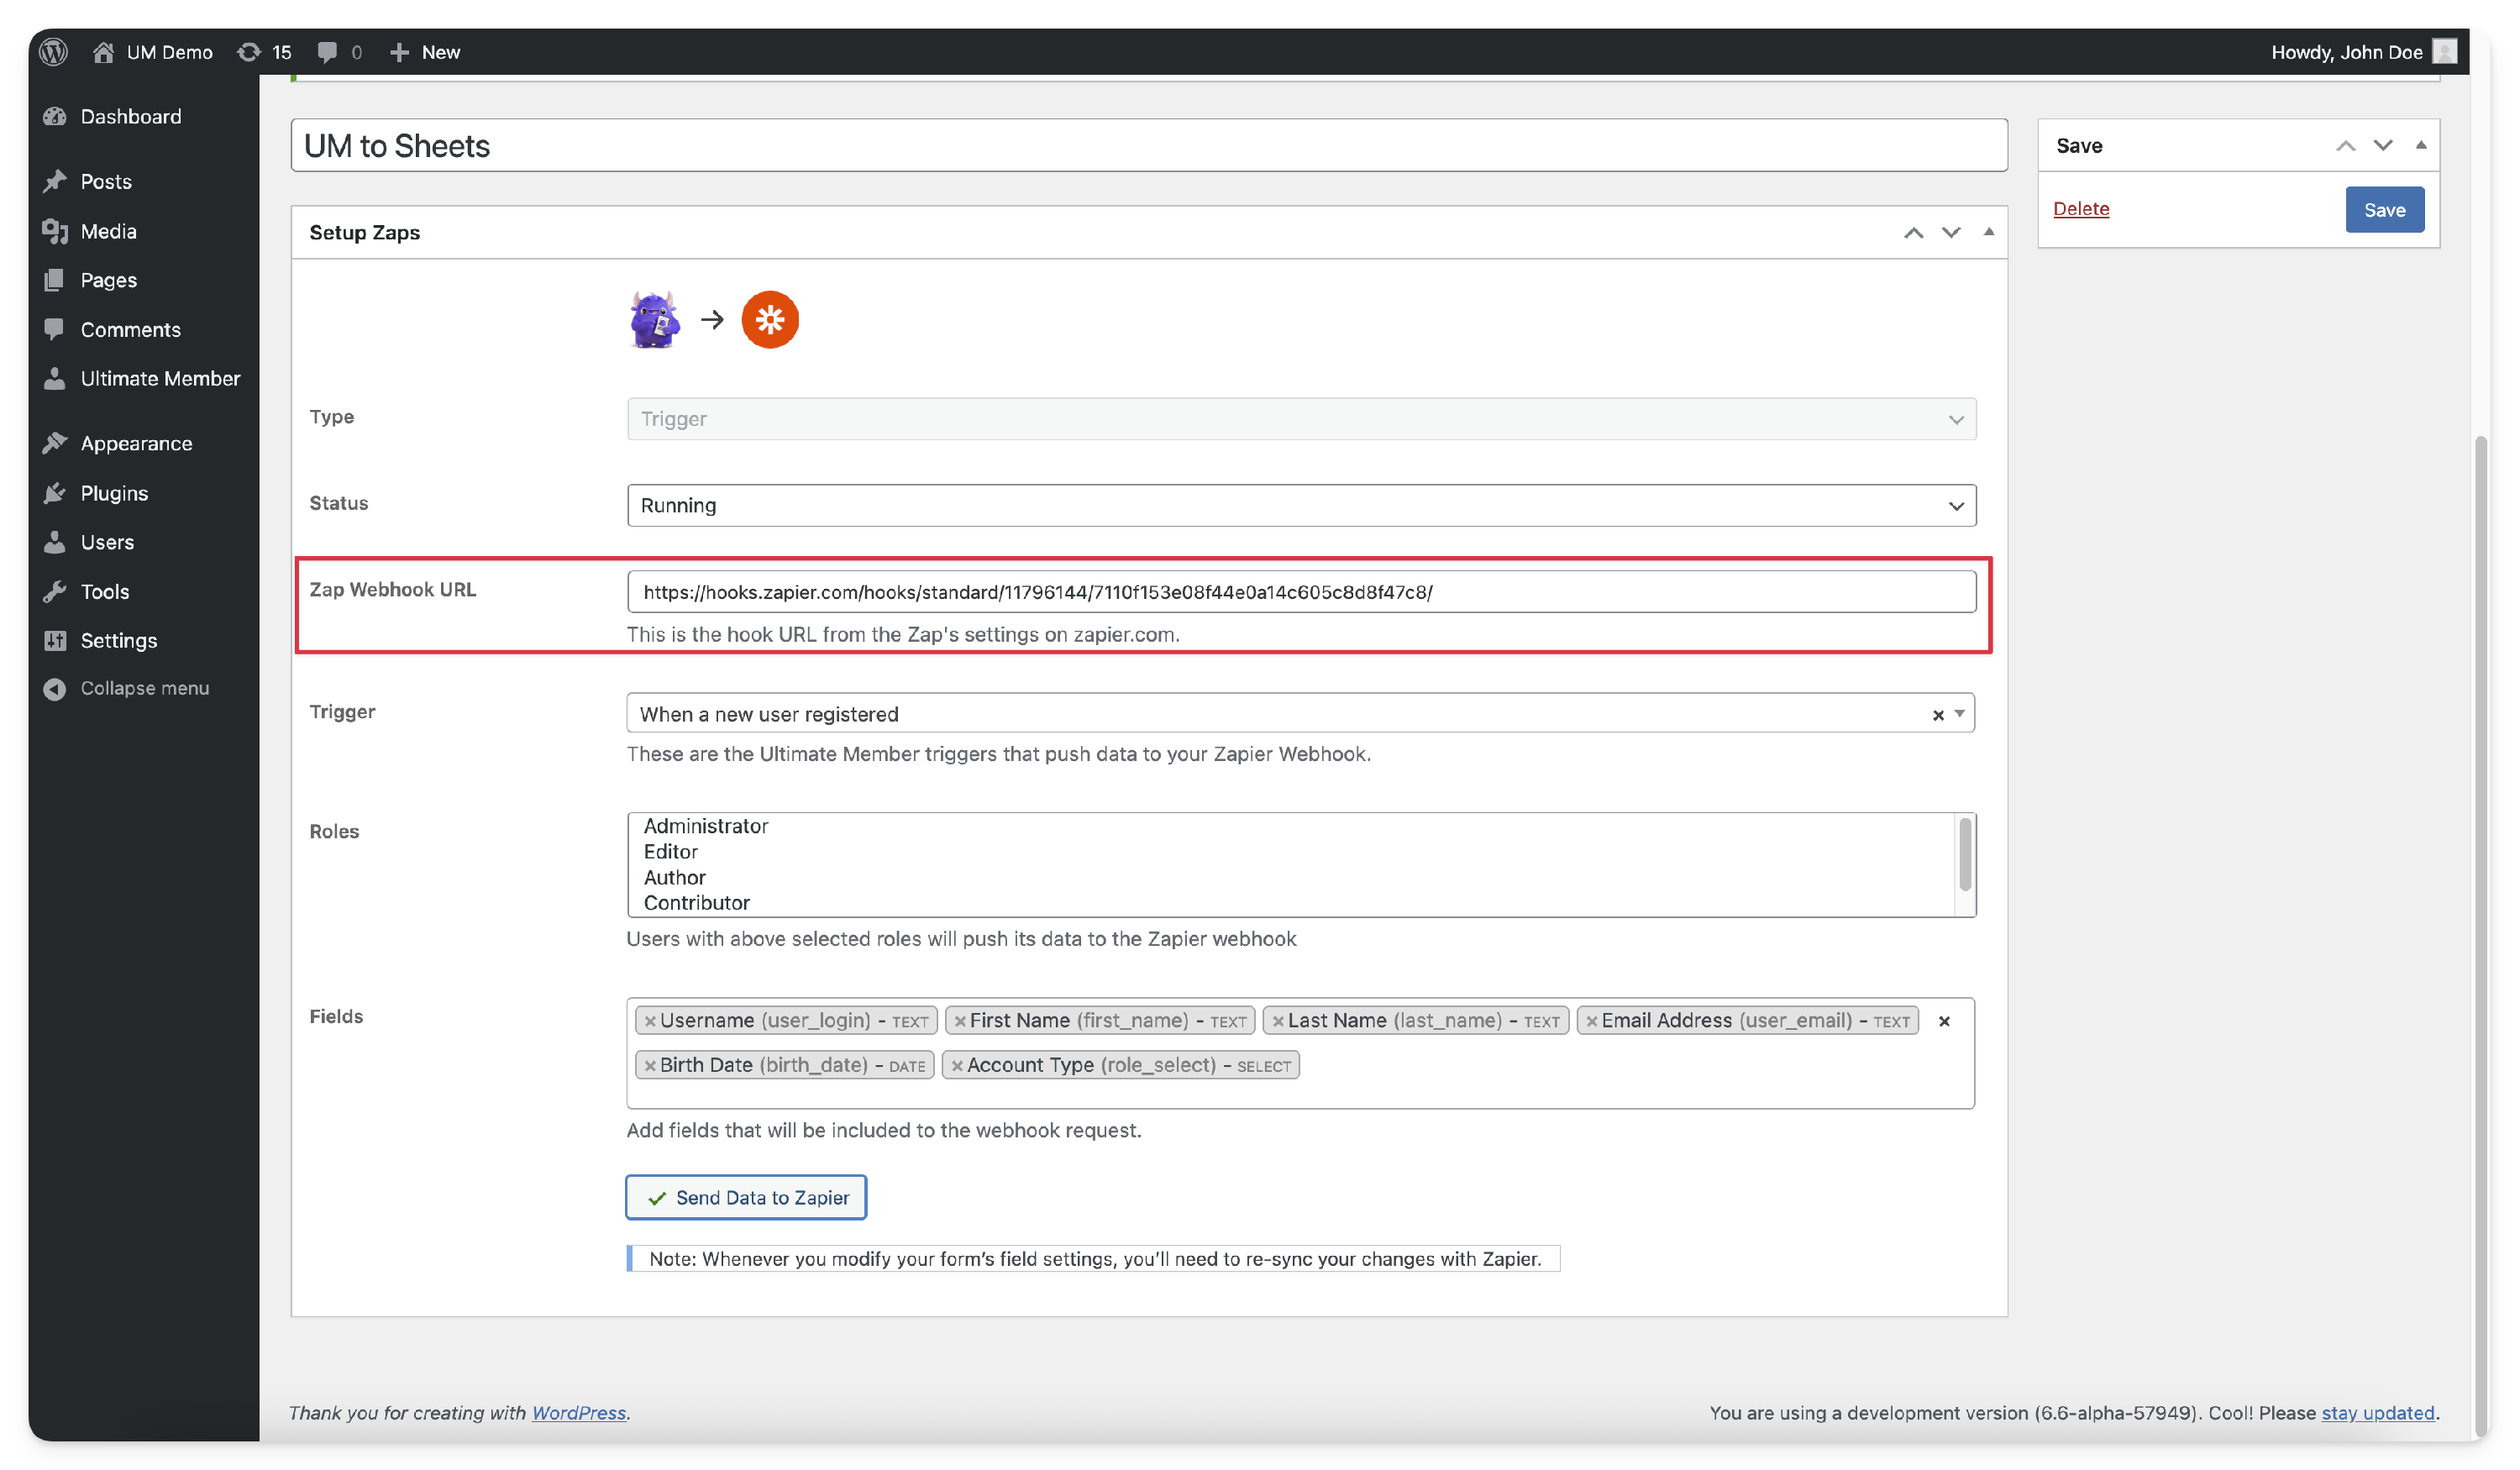
Task: Click the Ultimate Member person icon
Action: (55, 378)
